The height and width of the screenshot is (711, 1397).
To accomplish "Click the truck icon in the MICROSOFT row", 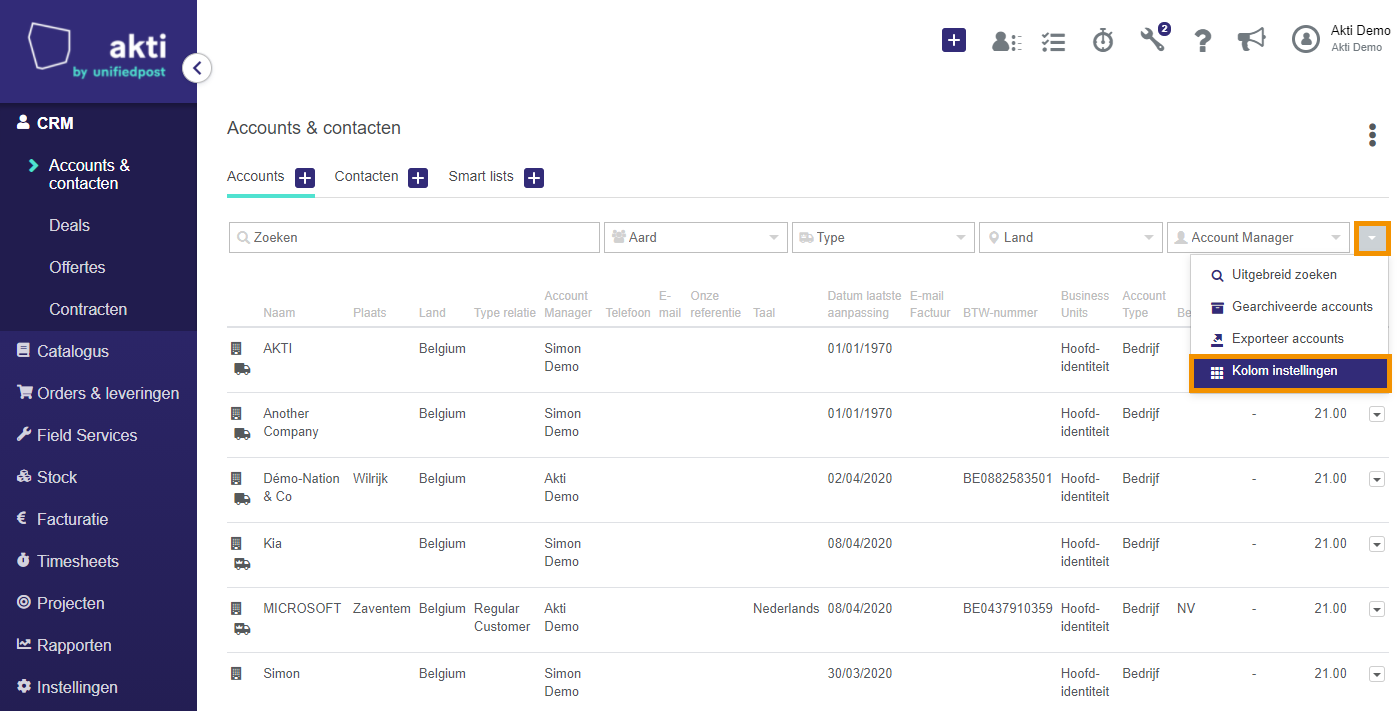I will point(242,628).
